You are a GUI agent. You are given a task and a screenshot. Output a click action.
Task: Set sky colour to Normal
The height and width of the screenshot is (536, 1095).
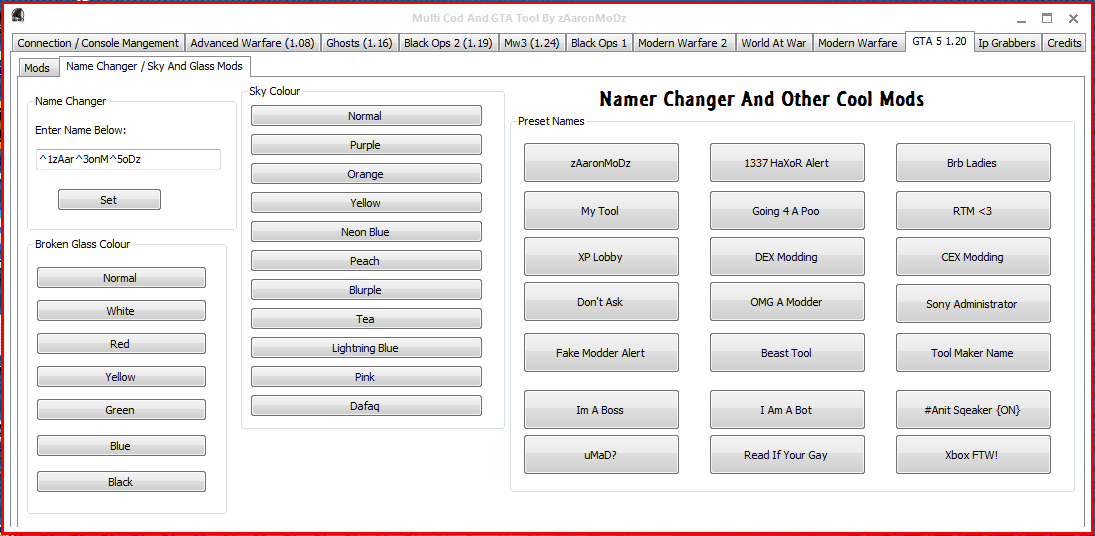[366, 116]
